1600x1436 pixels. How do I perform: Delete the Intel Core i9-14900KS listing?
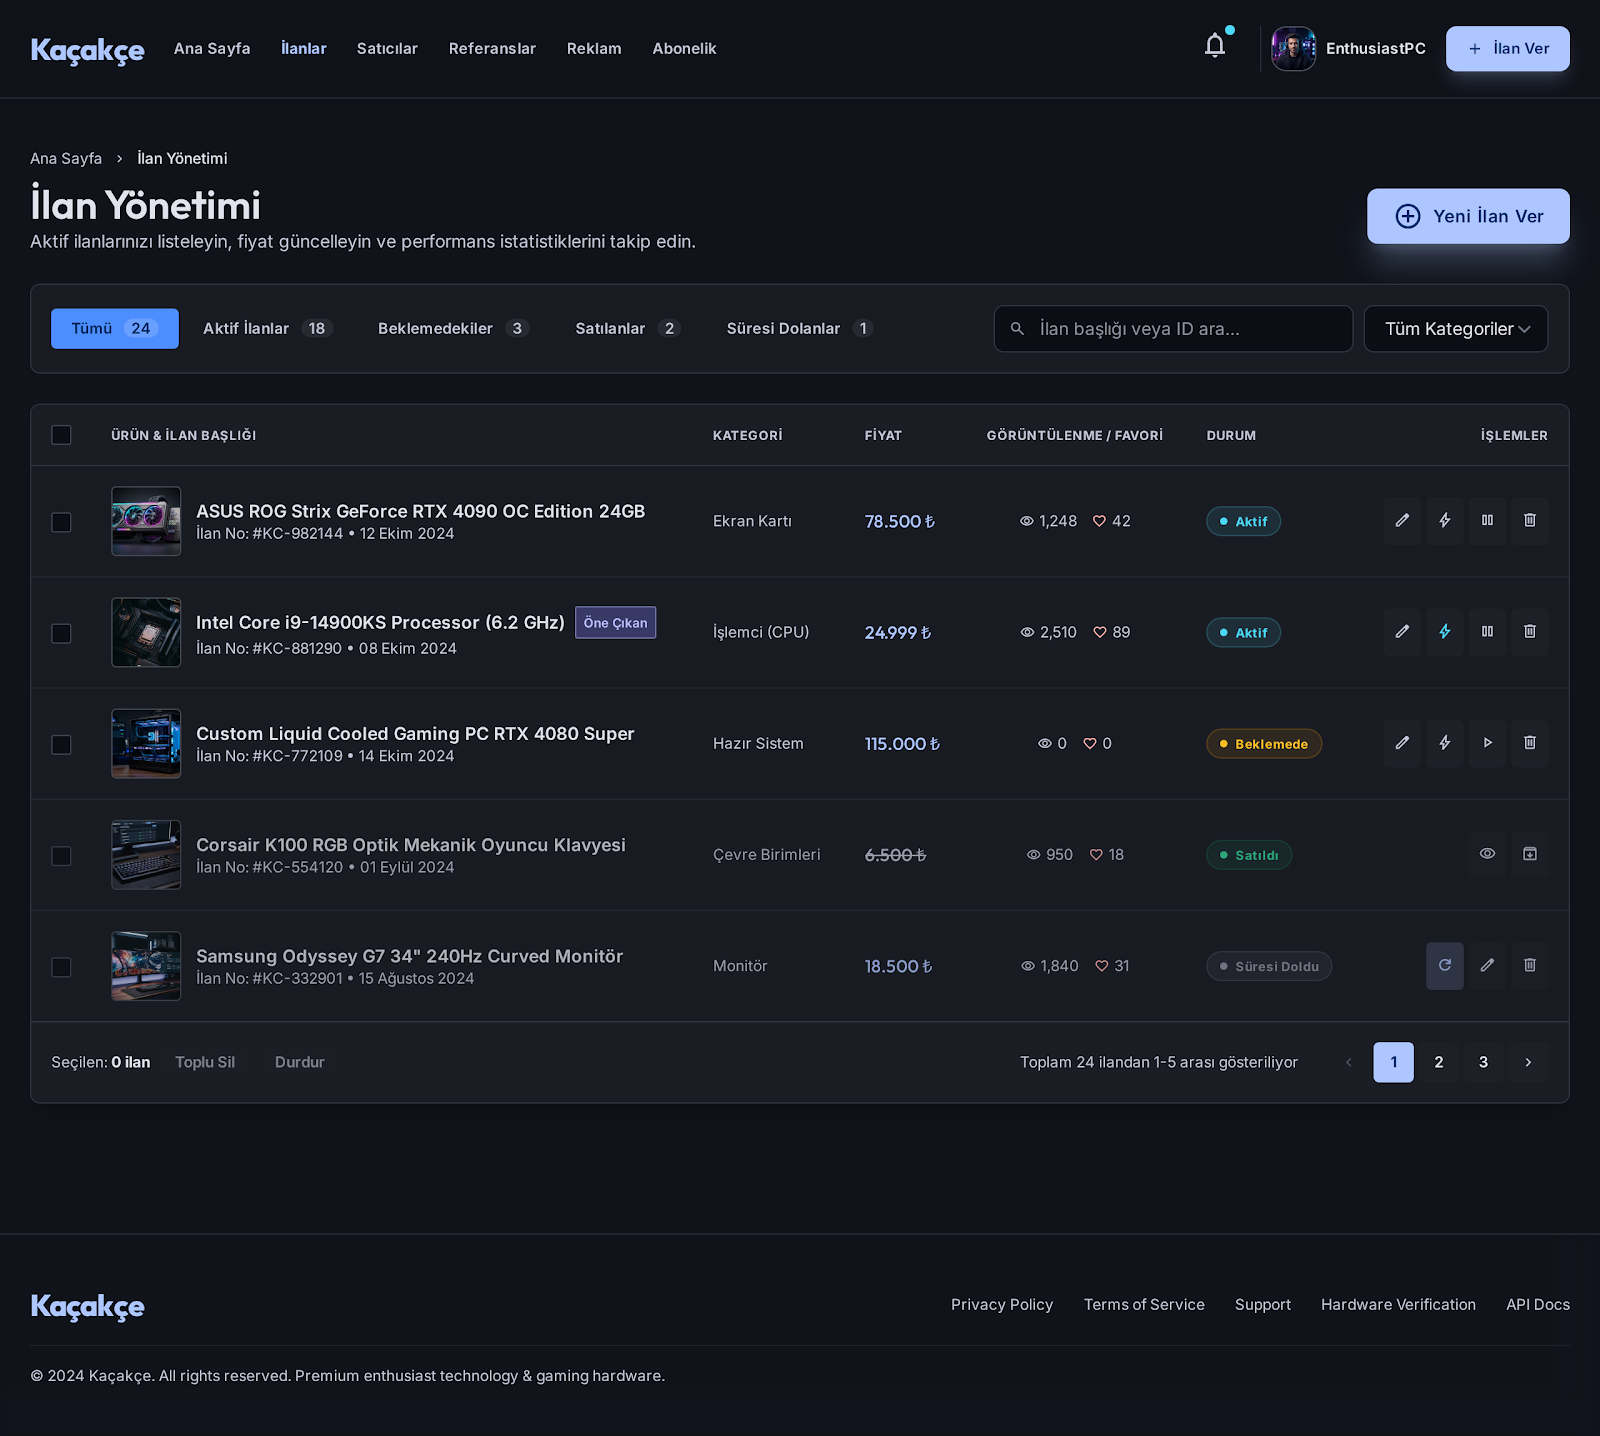coord(1530,632)
